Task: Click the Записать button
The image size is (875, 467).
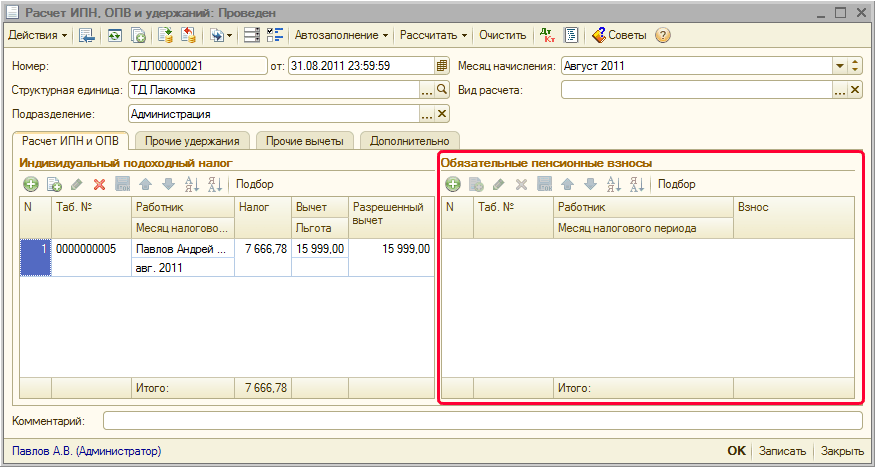Action: [782, 452]
